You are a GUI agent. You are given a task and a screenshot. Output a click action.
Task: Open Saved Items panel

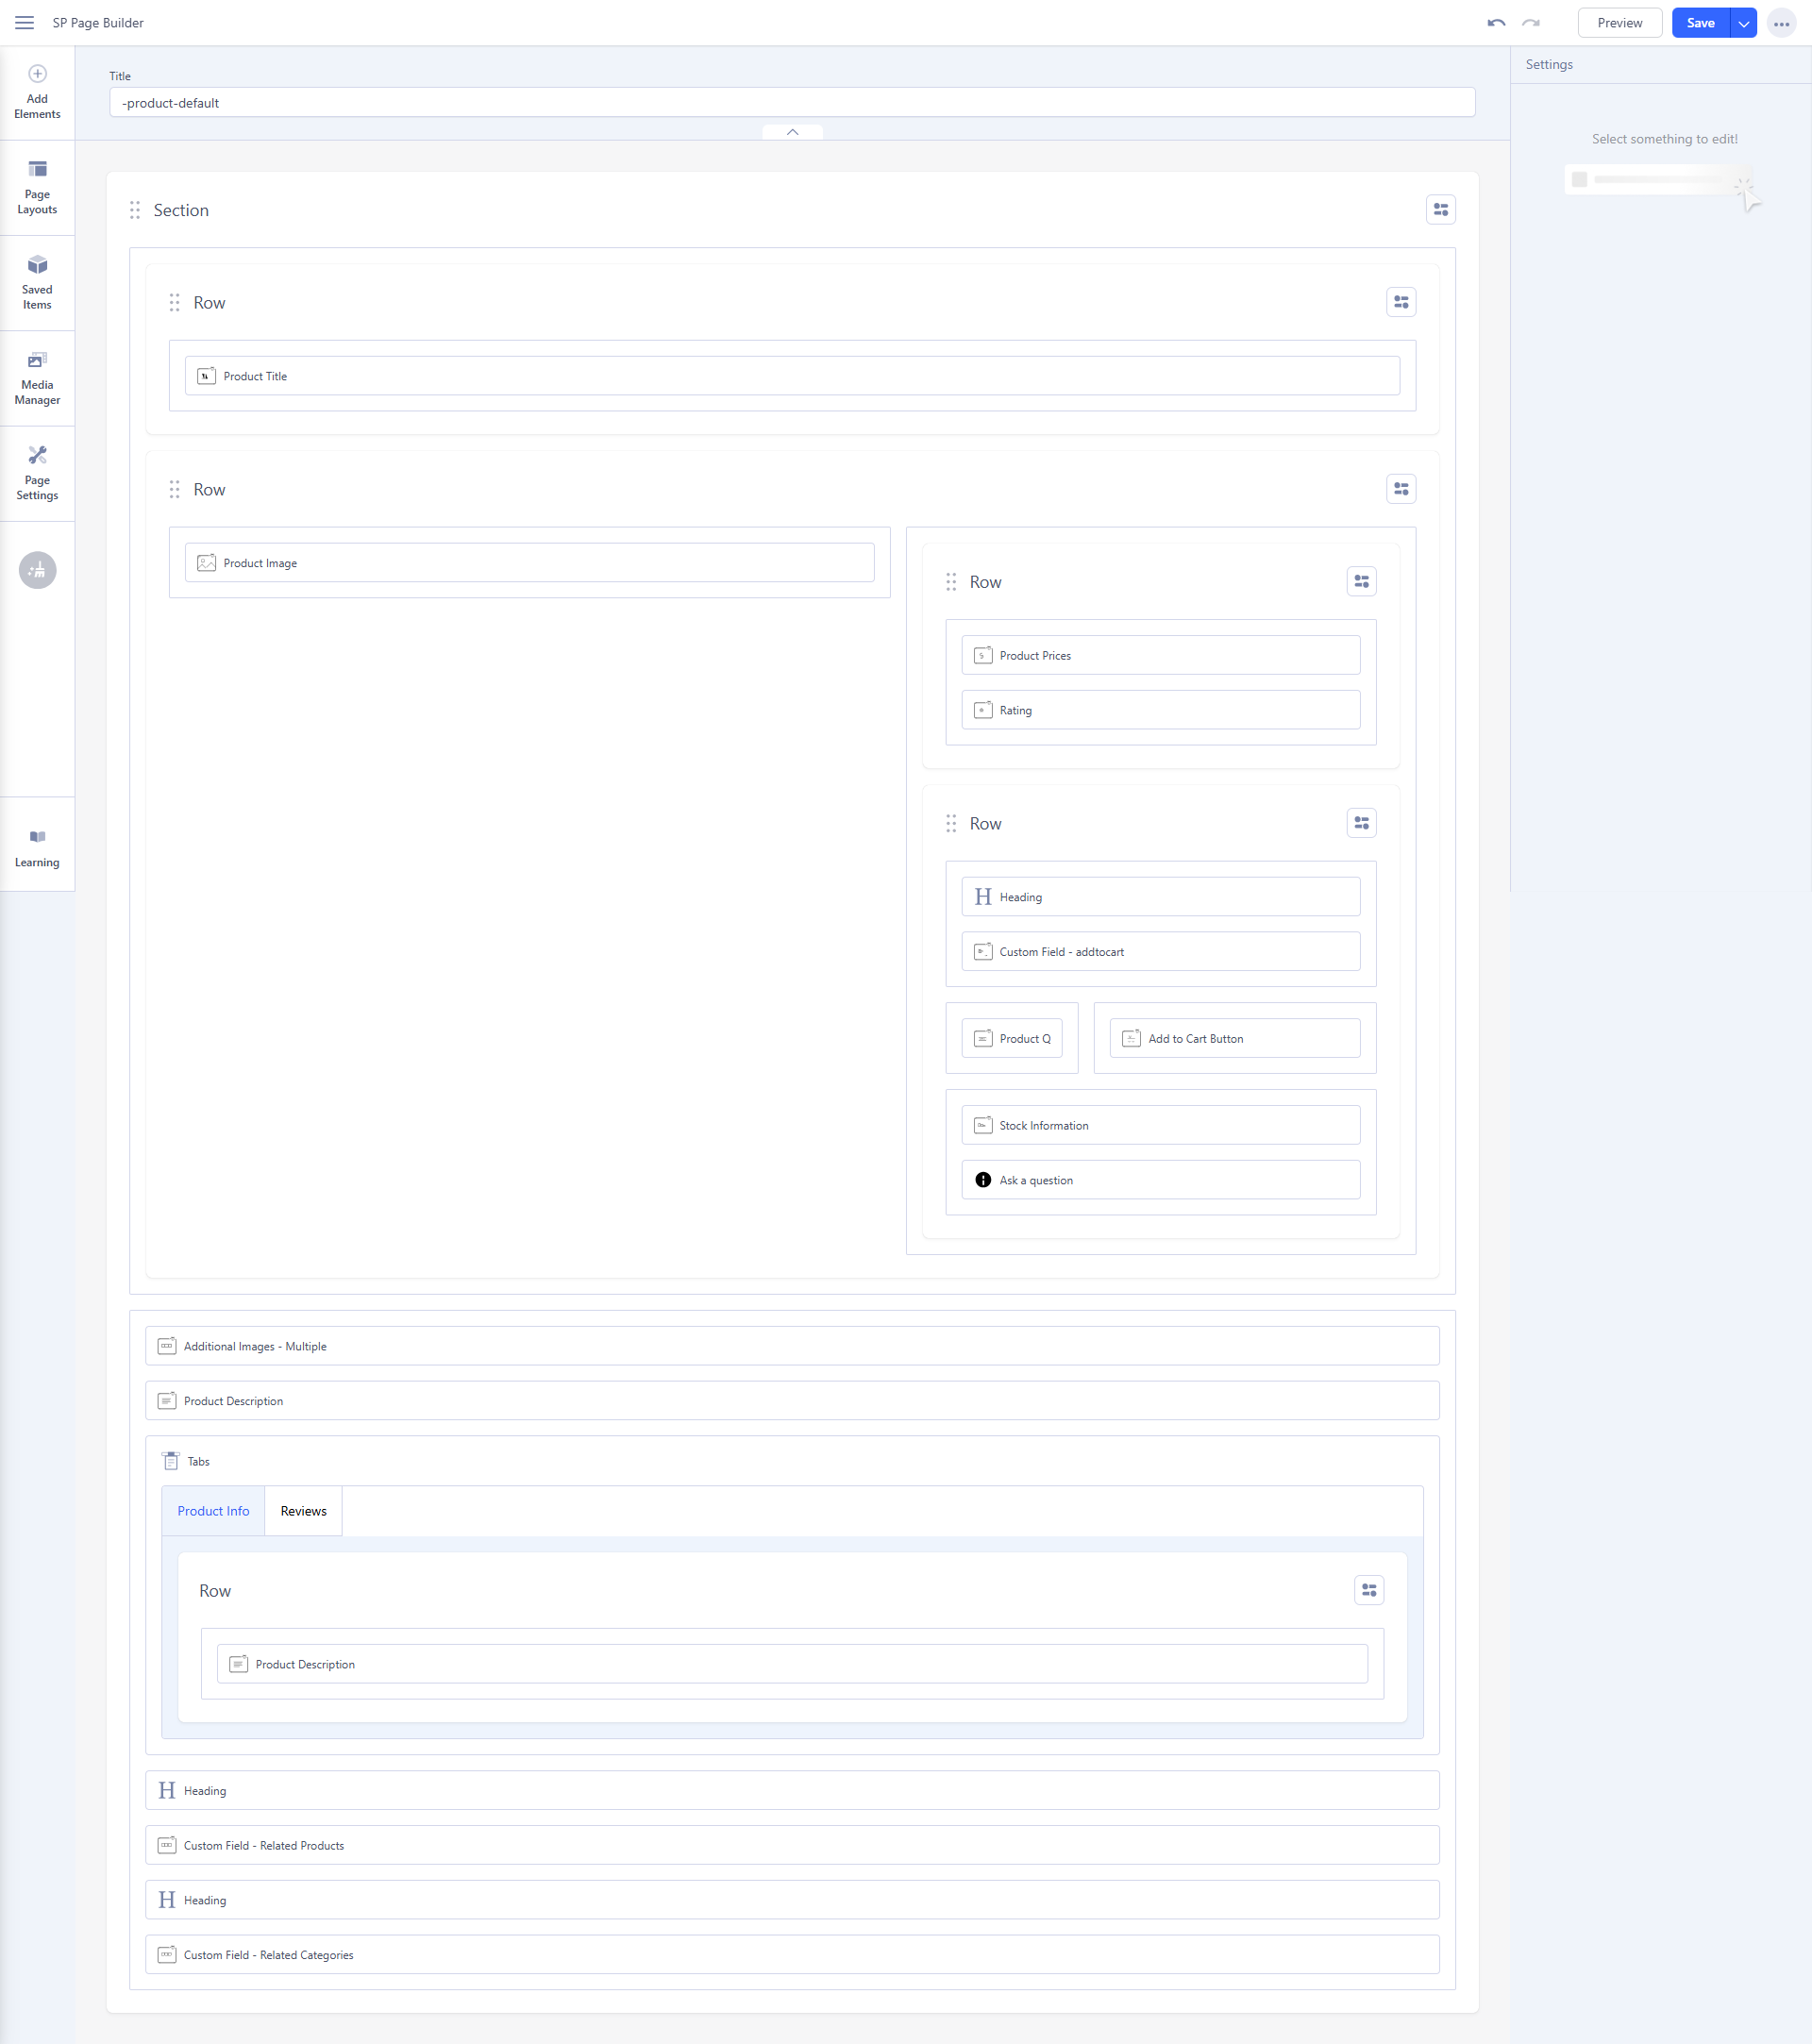click(x=37, y=283)
